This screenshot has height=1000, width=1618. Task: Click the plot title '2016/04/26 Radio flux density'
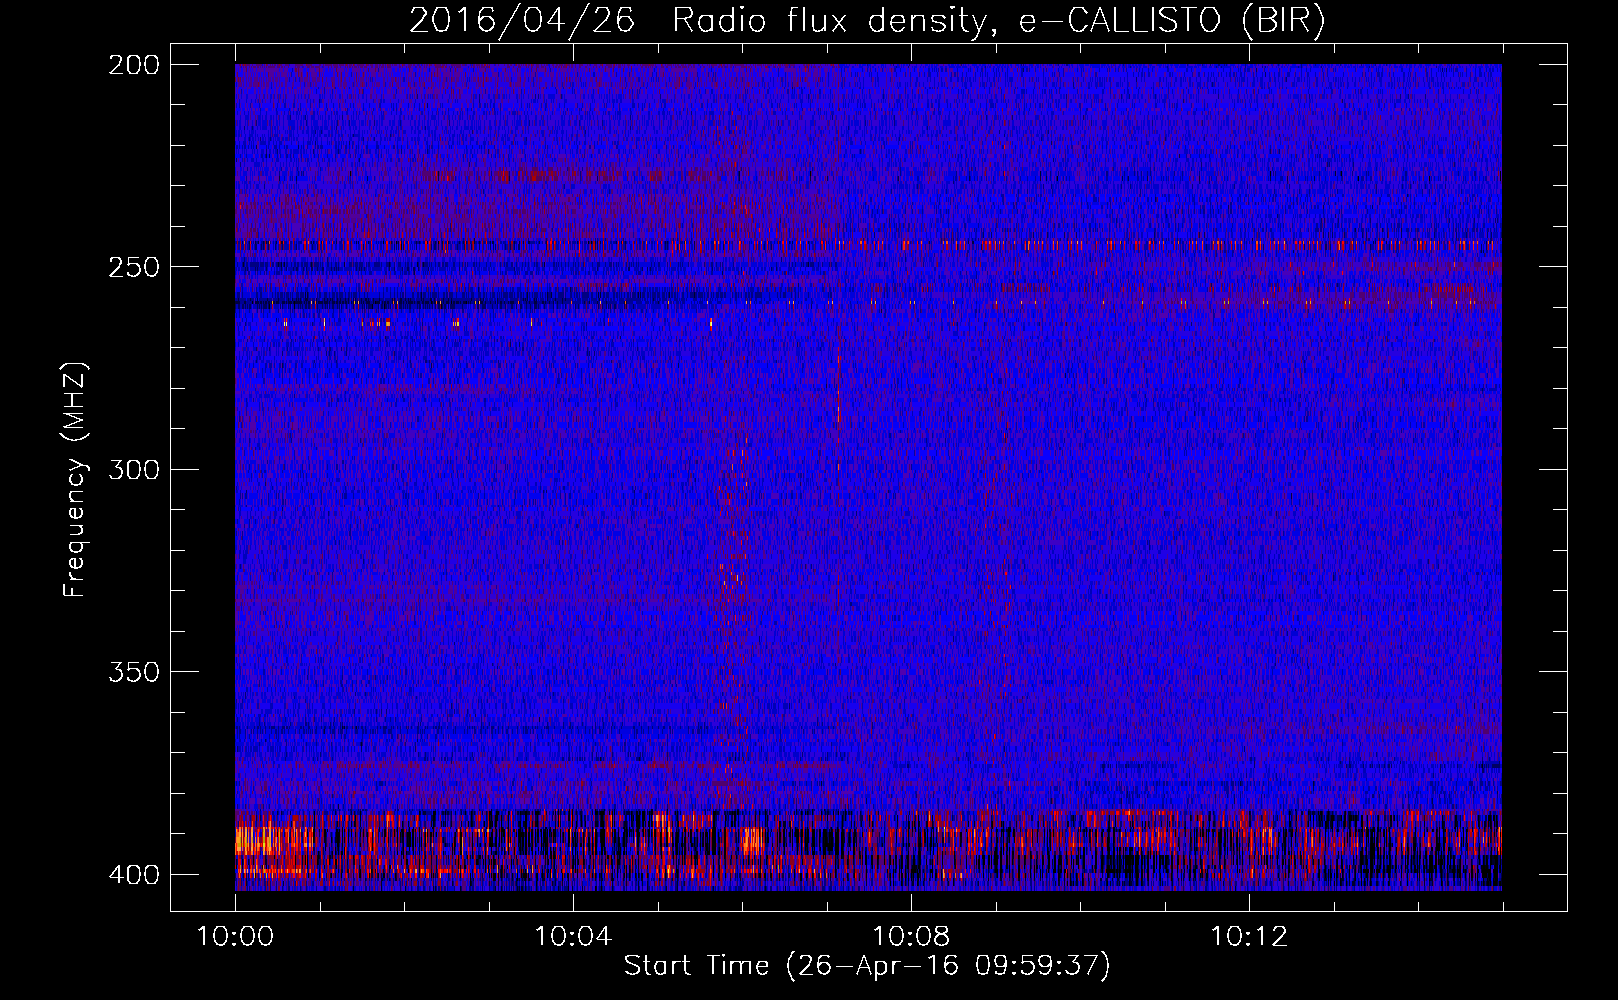[698, 20]
